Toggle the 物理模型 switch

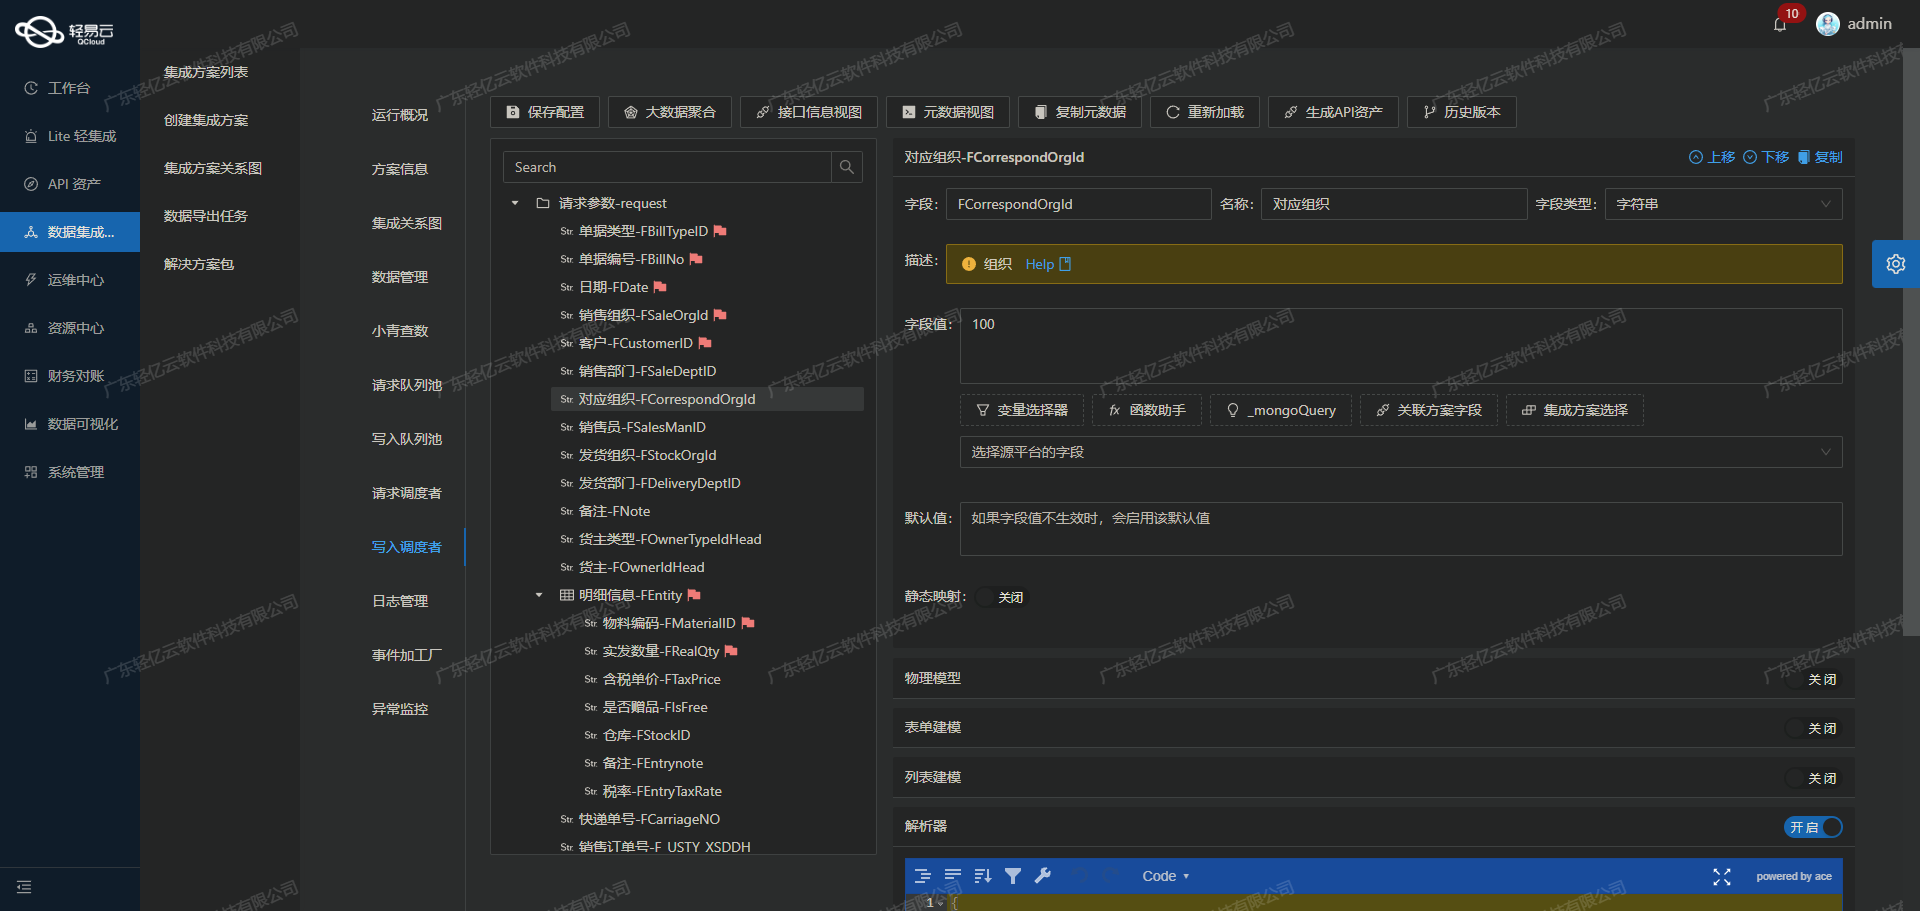click(x=1814, y=679)
